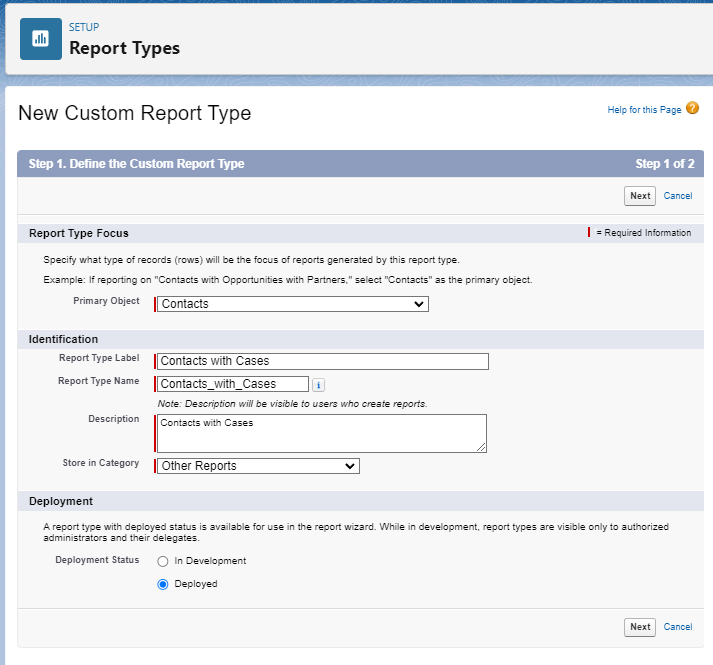This screenshot has height=665, width=713.
Task: Select the In Development radio button
Action: pyautogui.click(x=163, y=561)
